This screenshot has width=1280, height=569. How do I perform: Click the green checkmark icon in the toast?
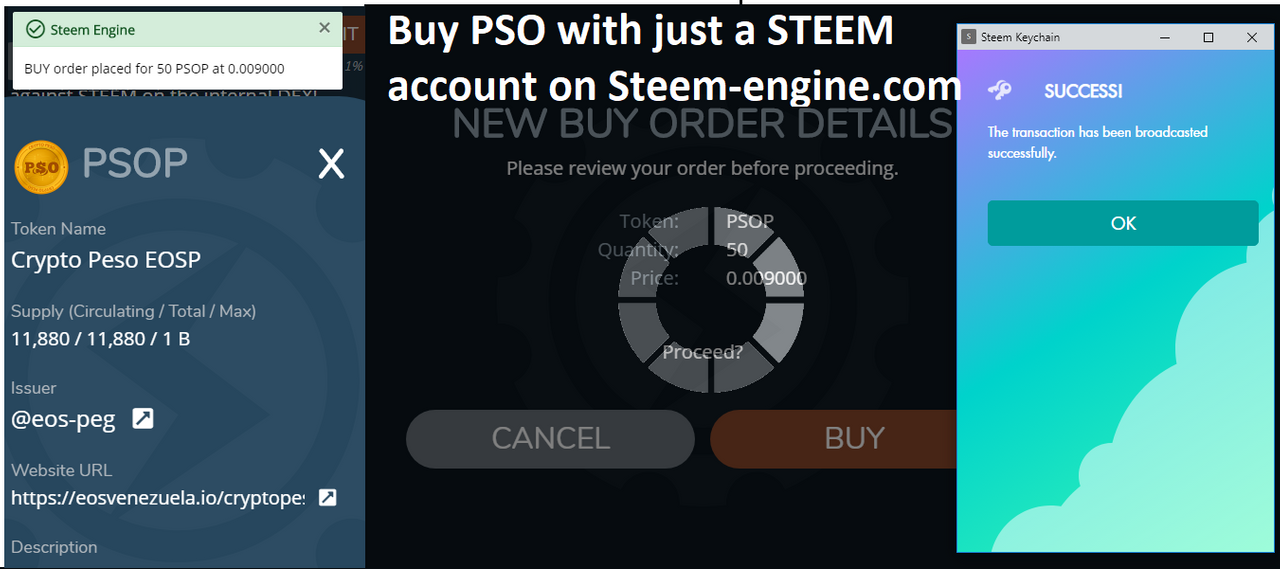click(36, 30)
